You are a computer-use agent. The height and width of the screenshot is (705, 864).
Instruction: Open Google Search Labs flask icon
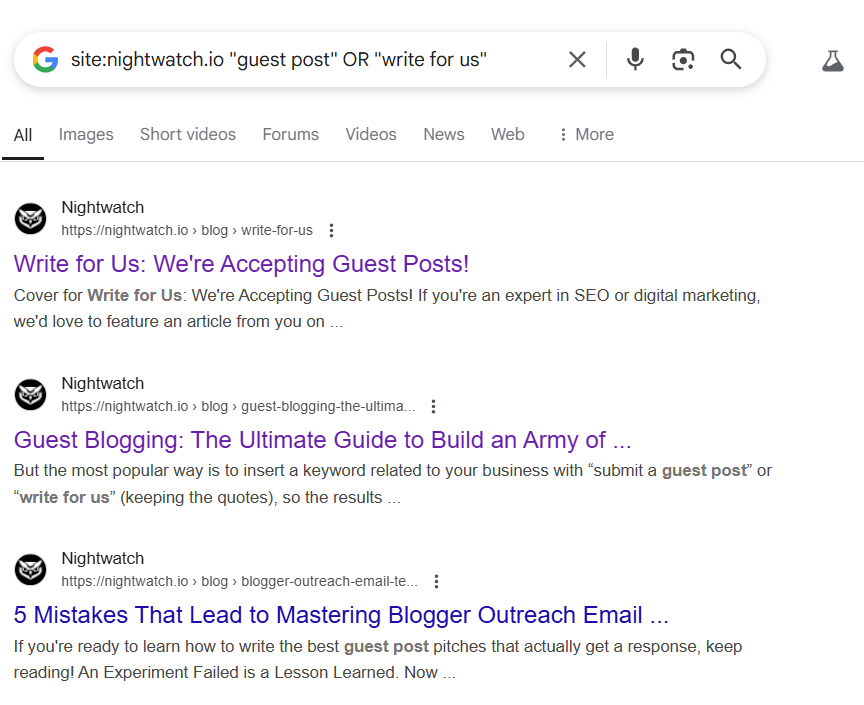tap(833, 60)
